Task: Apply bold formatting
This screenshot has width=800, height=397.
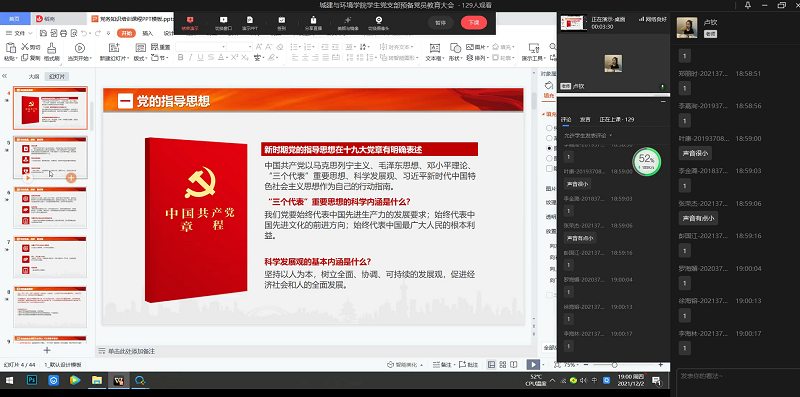Action: tap(180, 58)
